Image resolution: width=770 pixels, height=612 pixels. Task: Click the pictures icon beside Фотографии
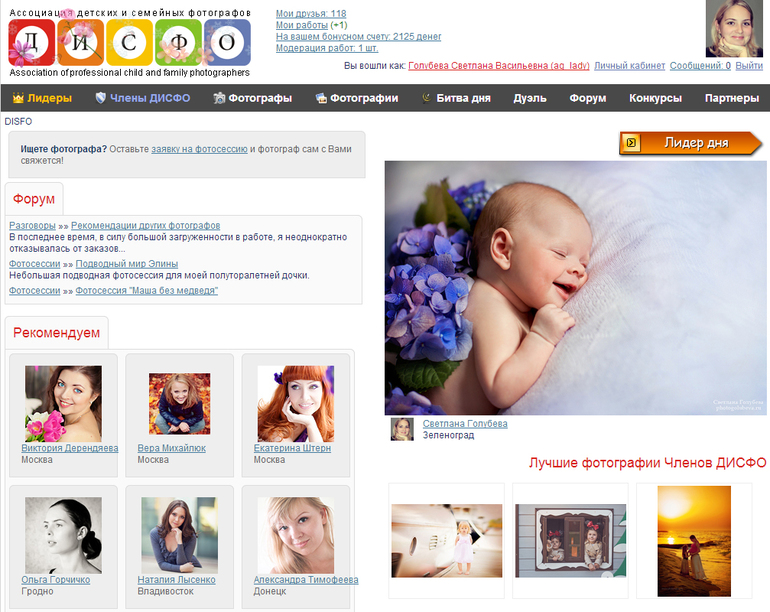coord(321,98)
